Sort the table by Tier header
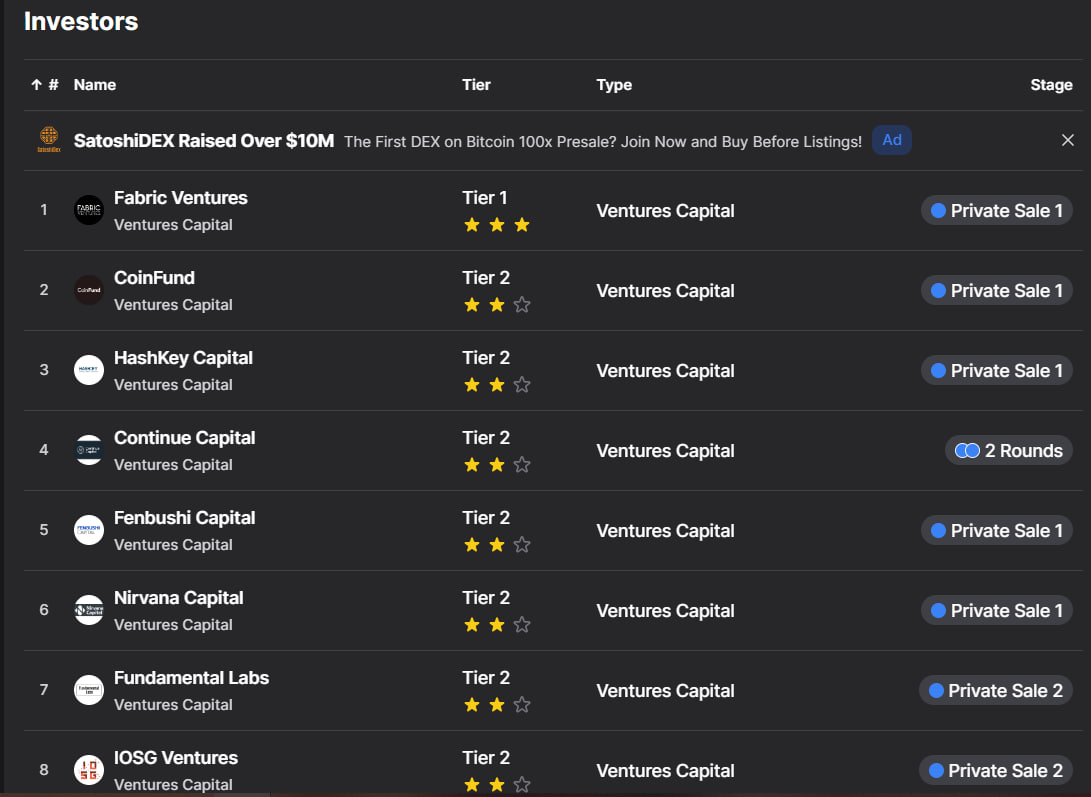1091x797 pixels. (476, 85)
